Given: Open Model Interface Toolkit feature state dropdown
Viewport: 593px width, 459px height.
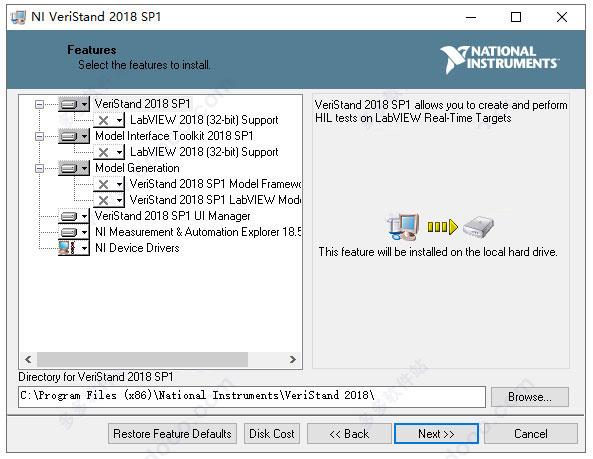Looking at the screenshot, I should [74, 136].
